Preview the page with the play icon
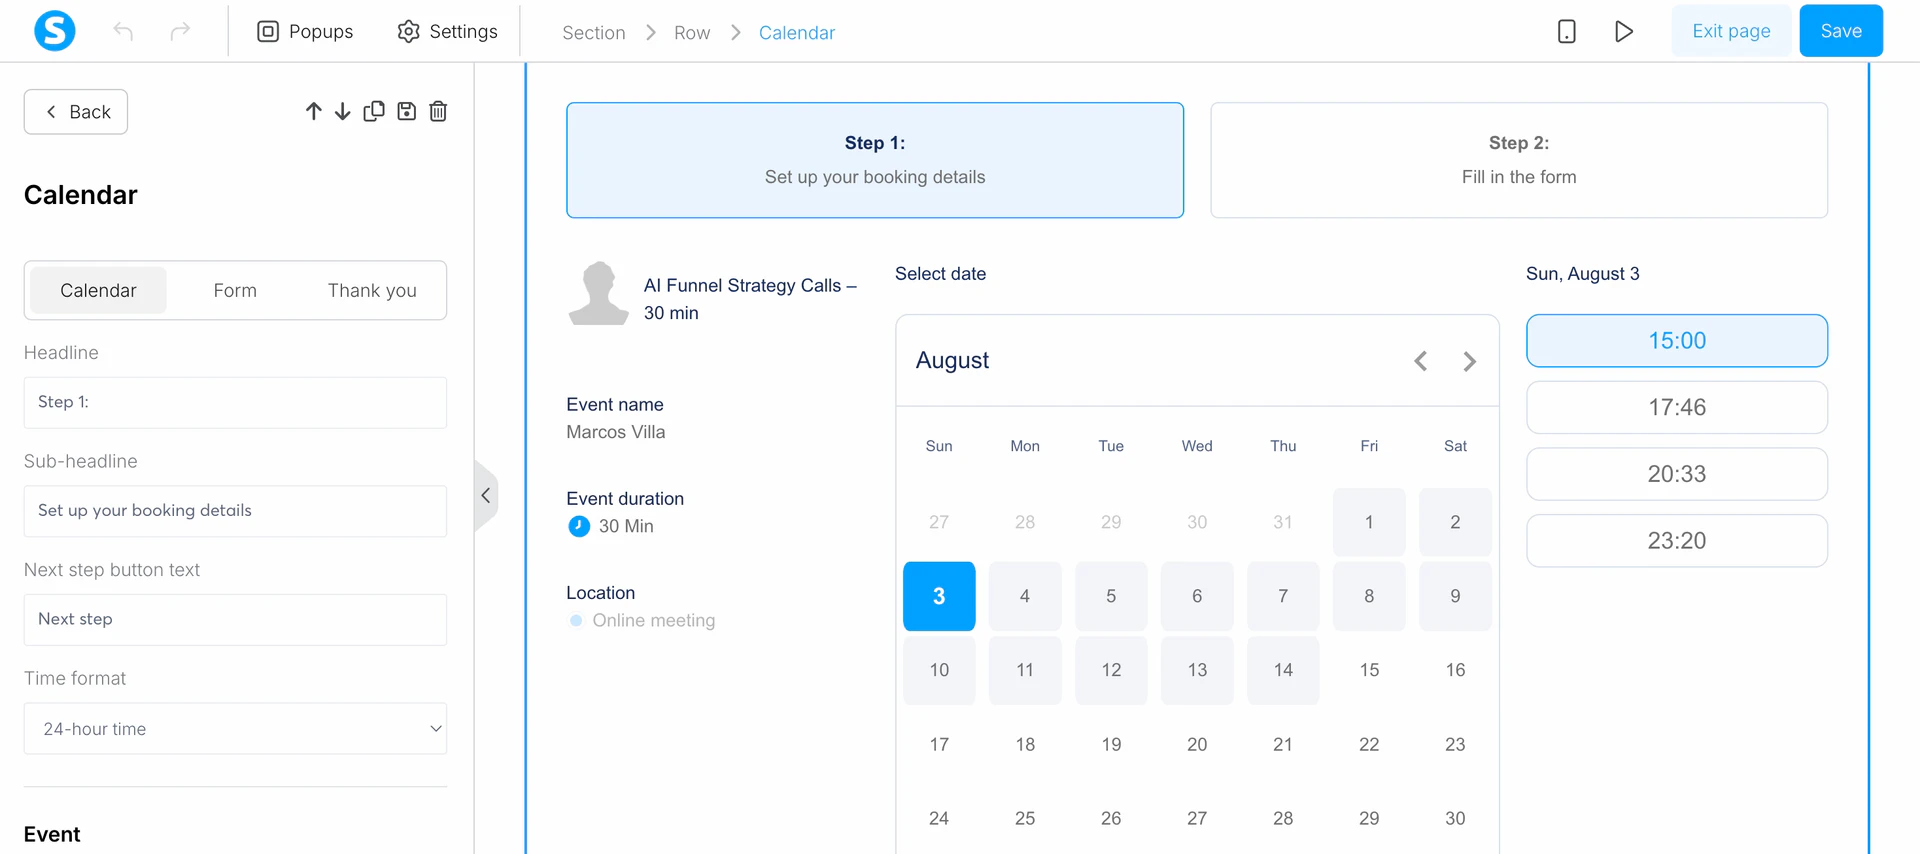1920x854 pixels. coord(1623,31)
